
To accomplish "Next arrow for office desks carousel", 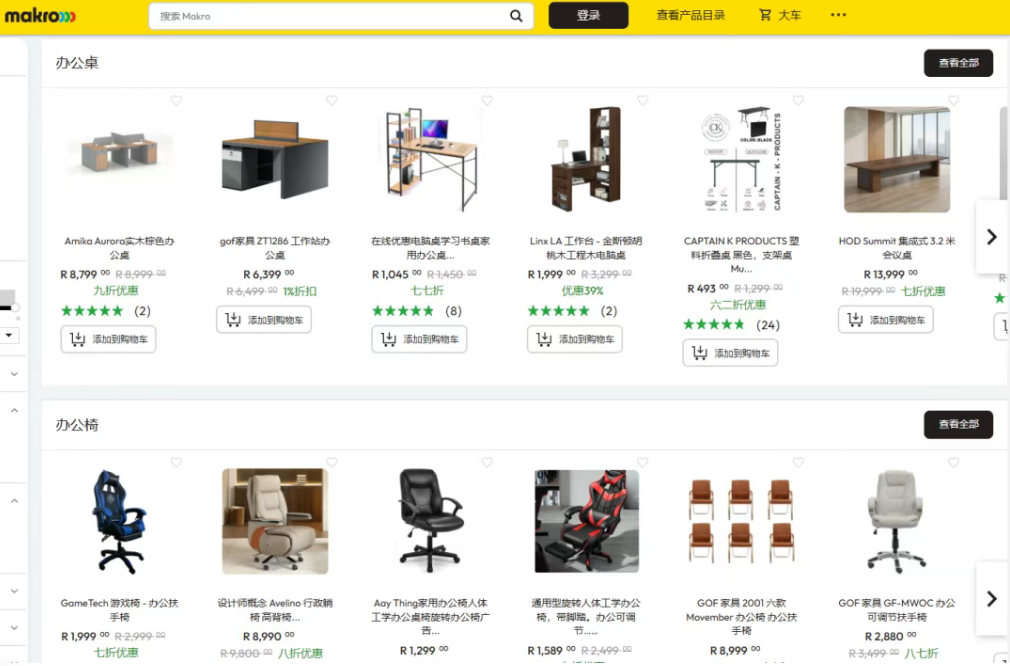I will (992, 237).
